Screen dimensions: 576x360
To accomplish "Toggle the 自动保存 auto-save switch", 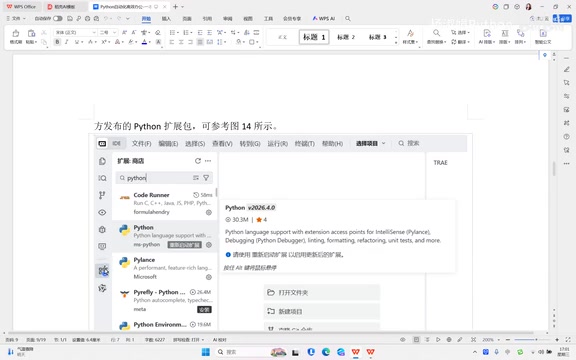I will tap(58, 18).
